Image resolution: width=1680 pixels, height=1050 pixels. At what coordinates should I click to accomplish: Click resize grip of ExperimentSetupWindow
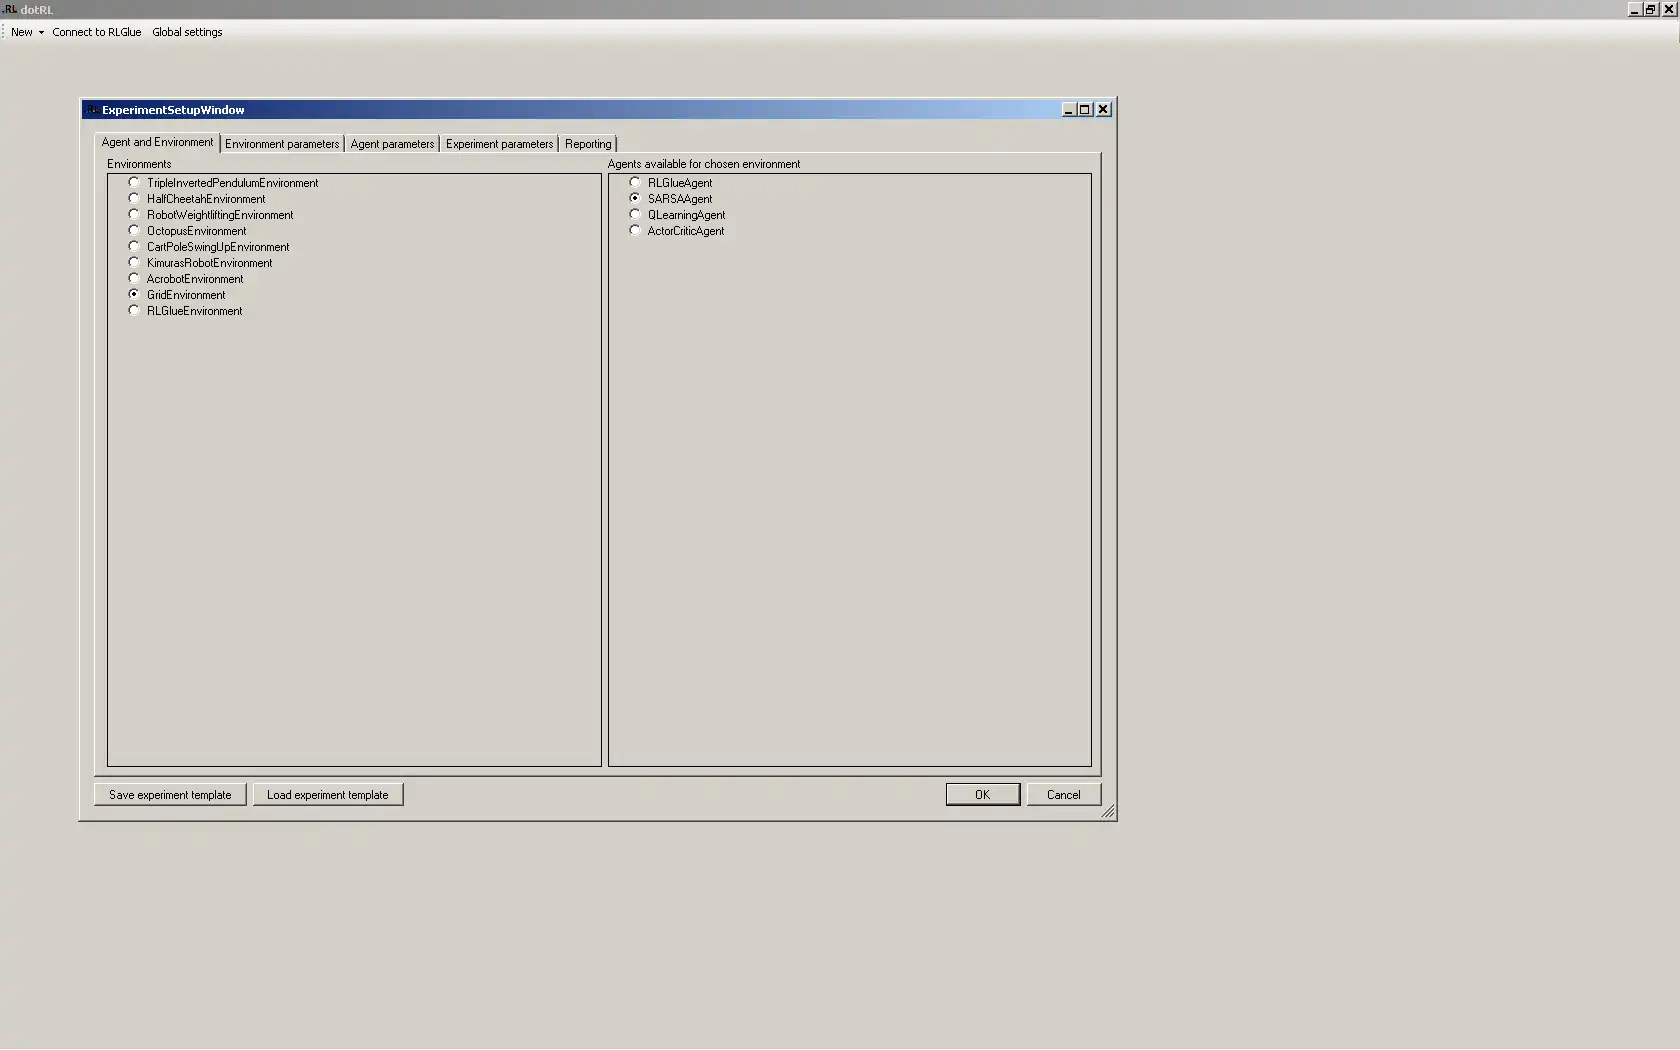click(1108, 812)
